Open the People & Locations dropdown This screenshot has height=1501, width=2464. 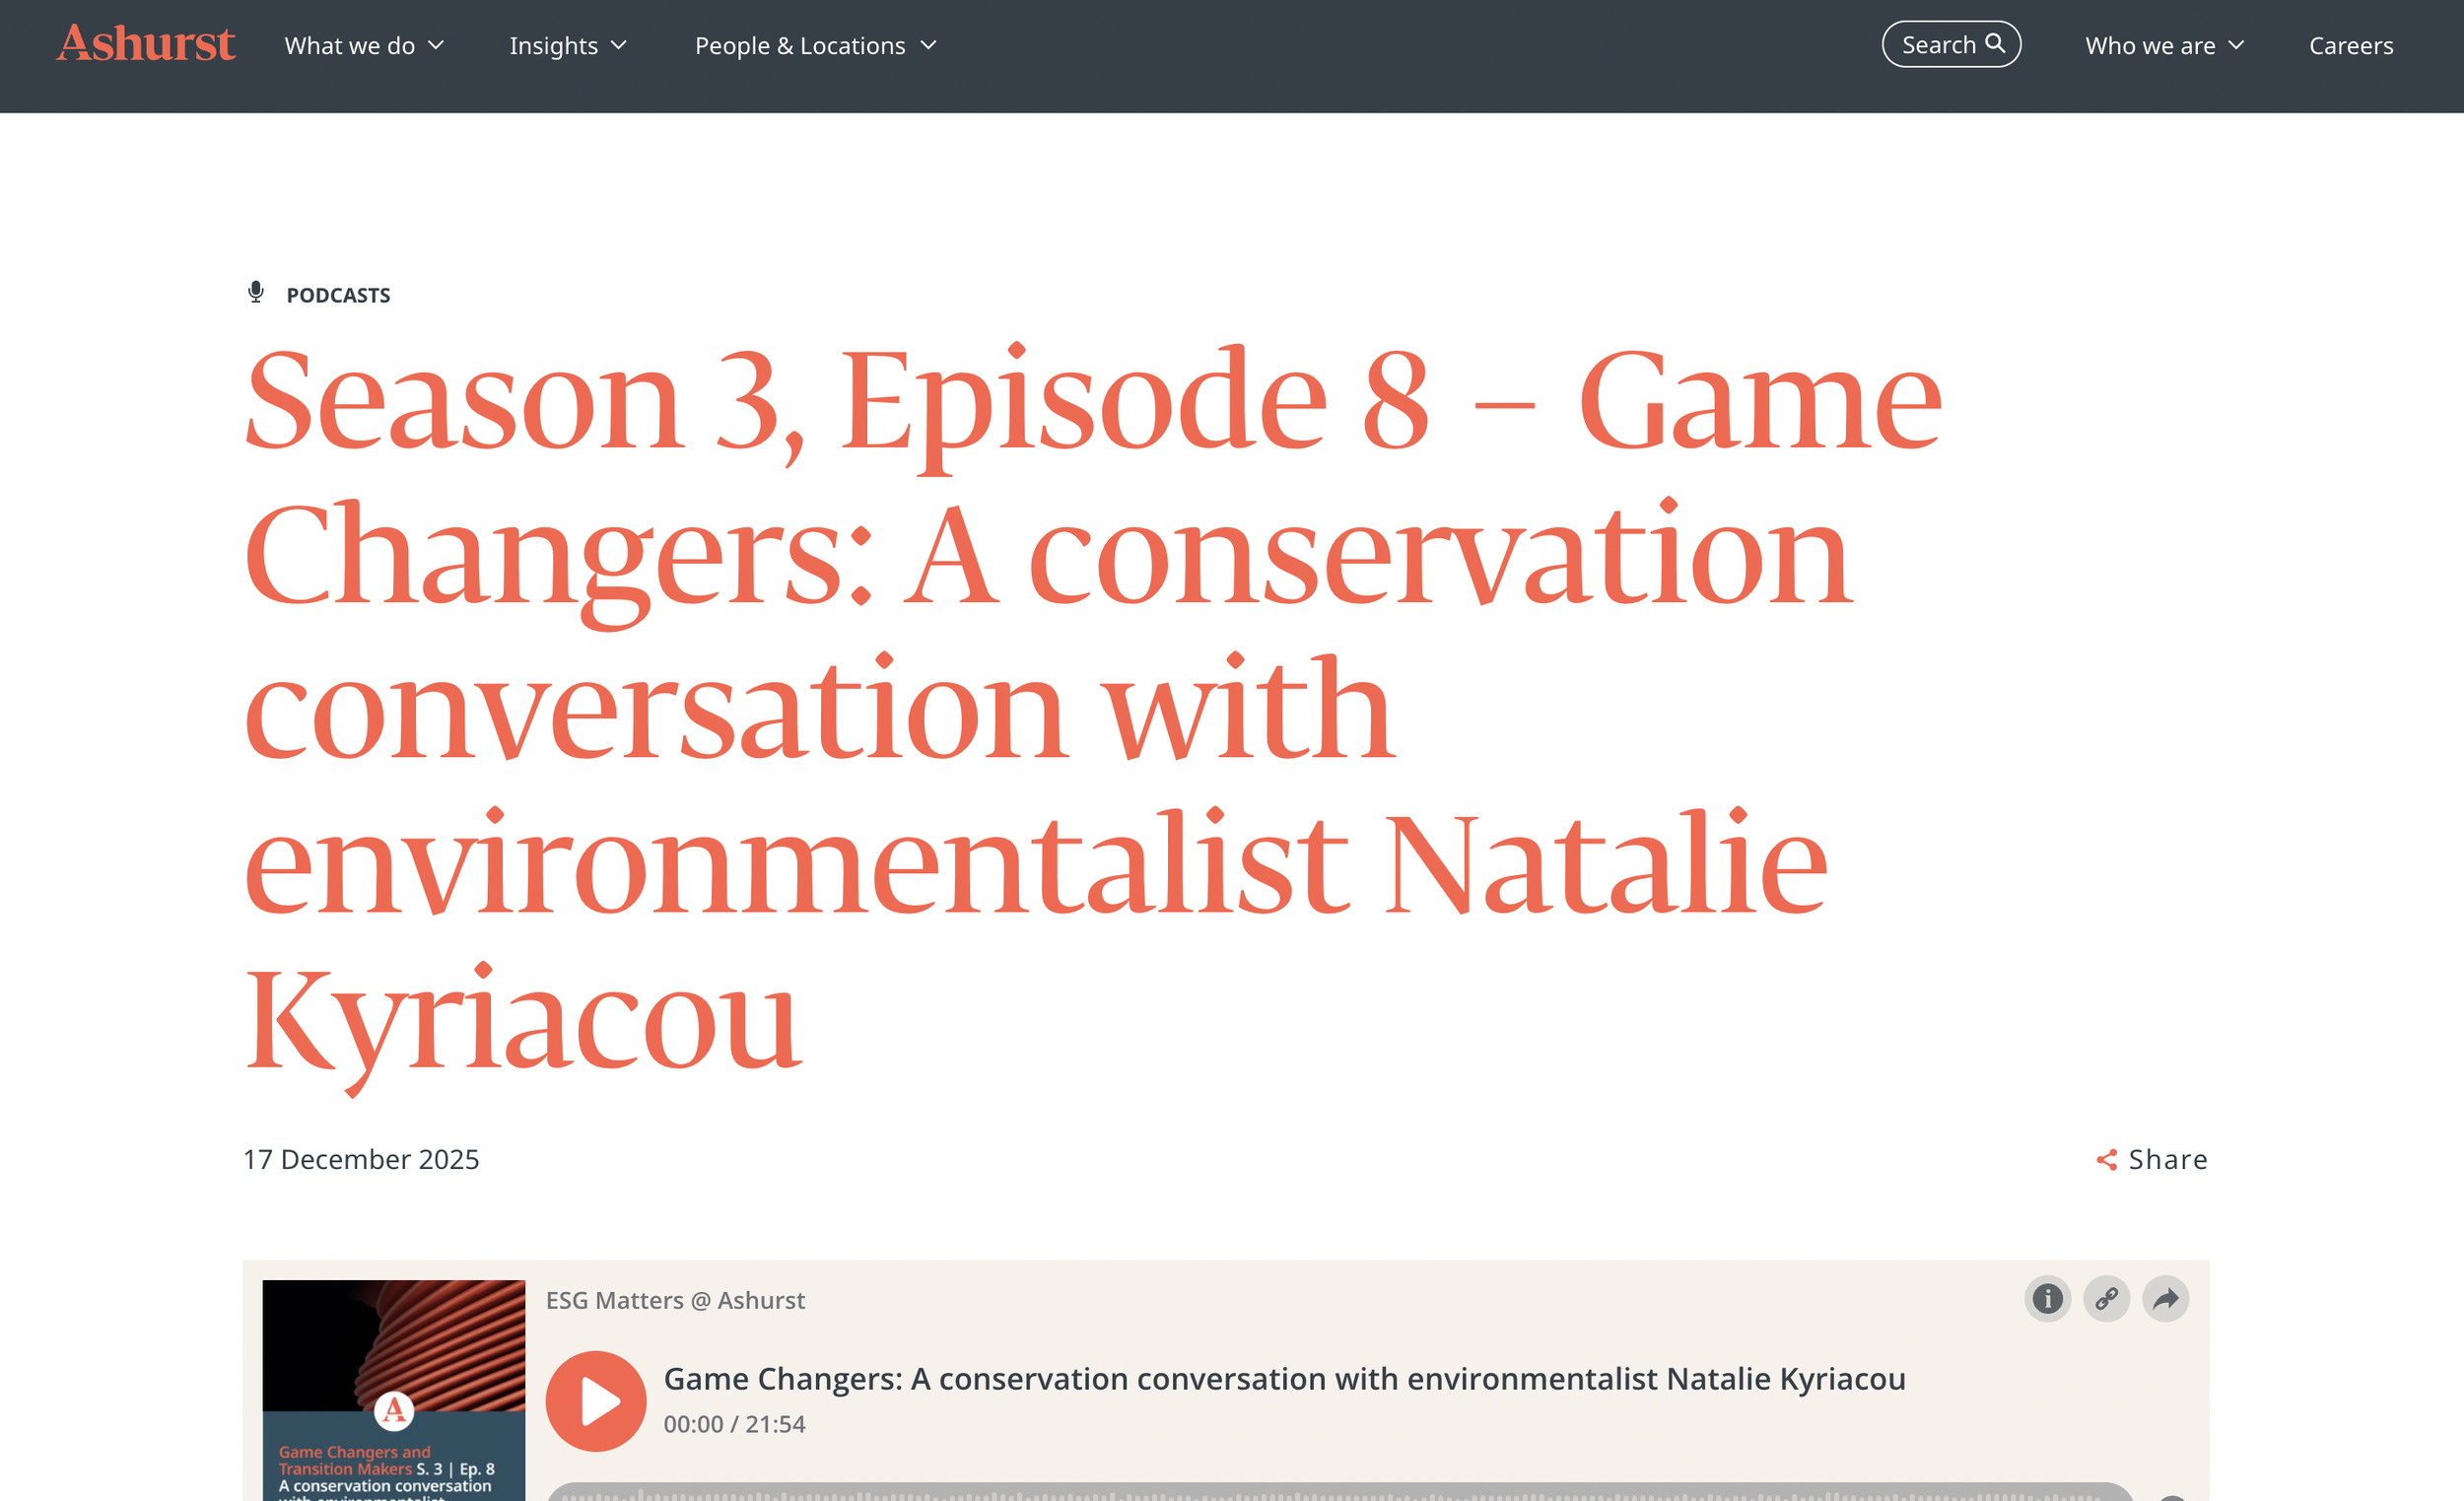click(x=815, y=46)
